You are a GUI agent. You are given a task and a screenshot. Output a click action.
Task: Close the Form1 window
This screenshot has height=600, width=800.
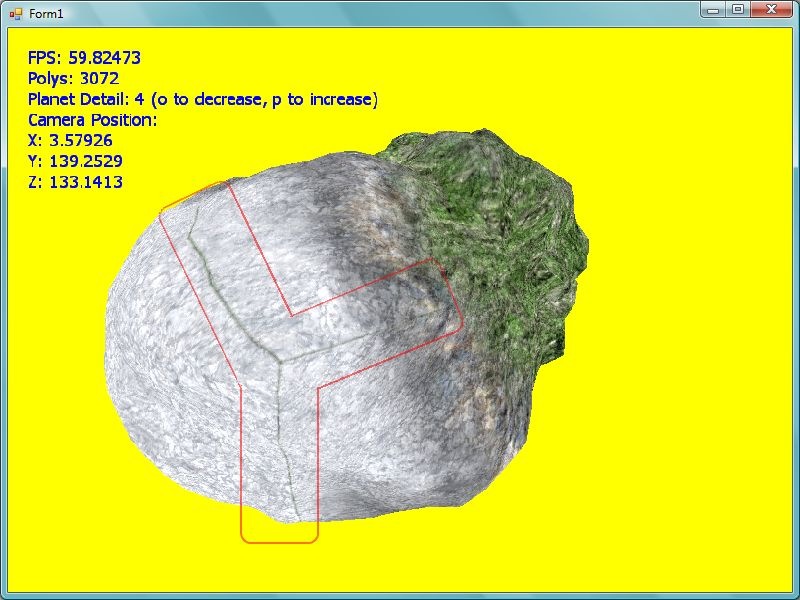tap(771, 10)
